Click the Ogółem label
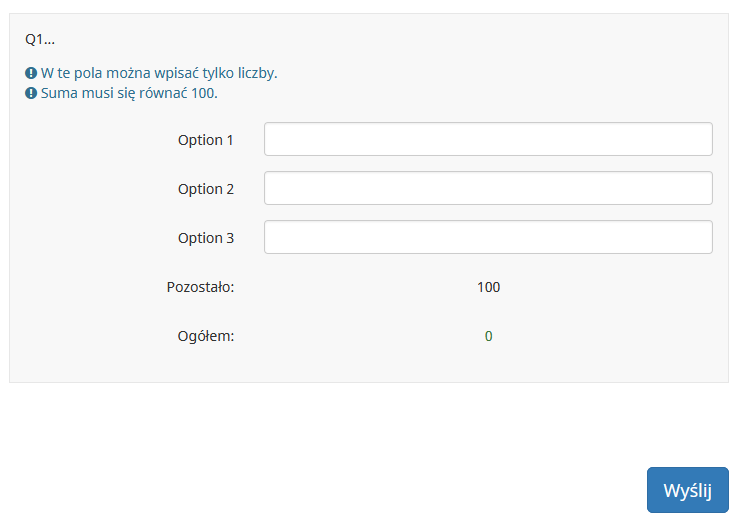The height and width of the screenshot is (531, 747). (205, 336)
